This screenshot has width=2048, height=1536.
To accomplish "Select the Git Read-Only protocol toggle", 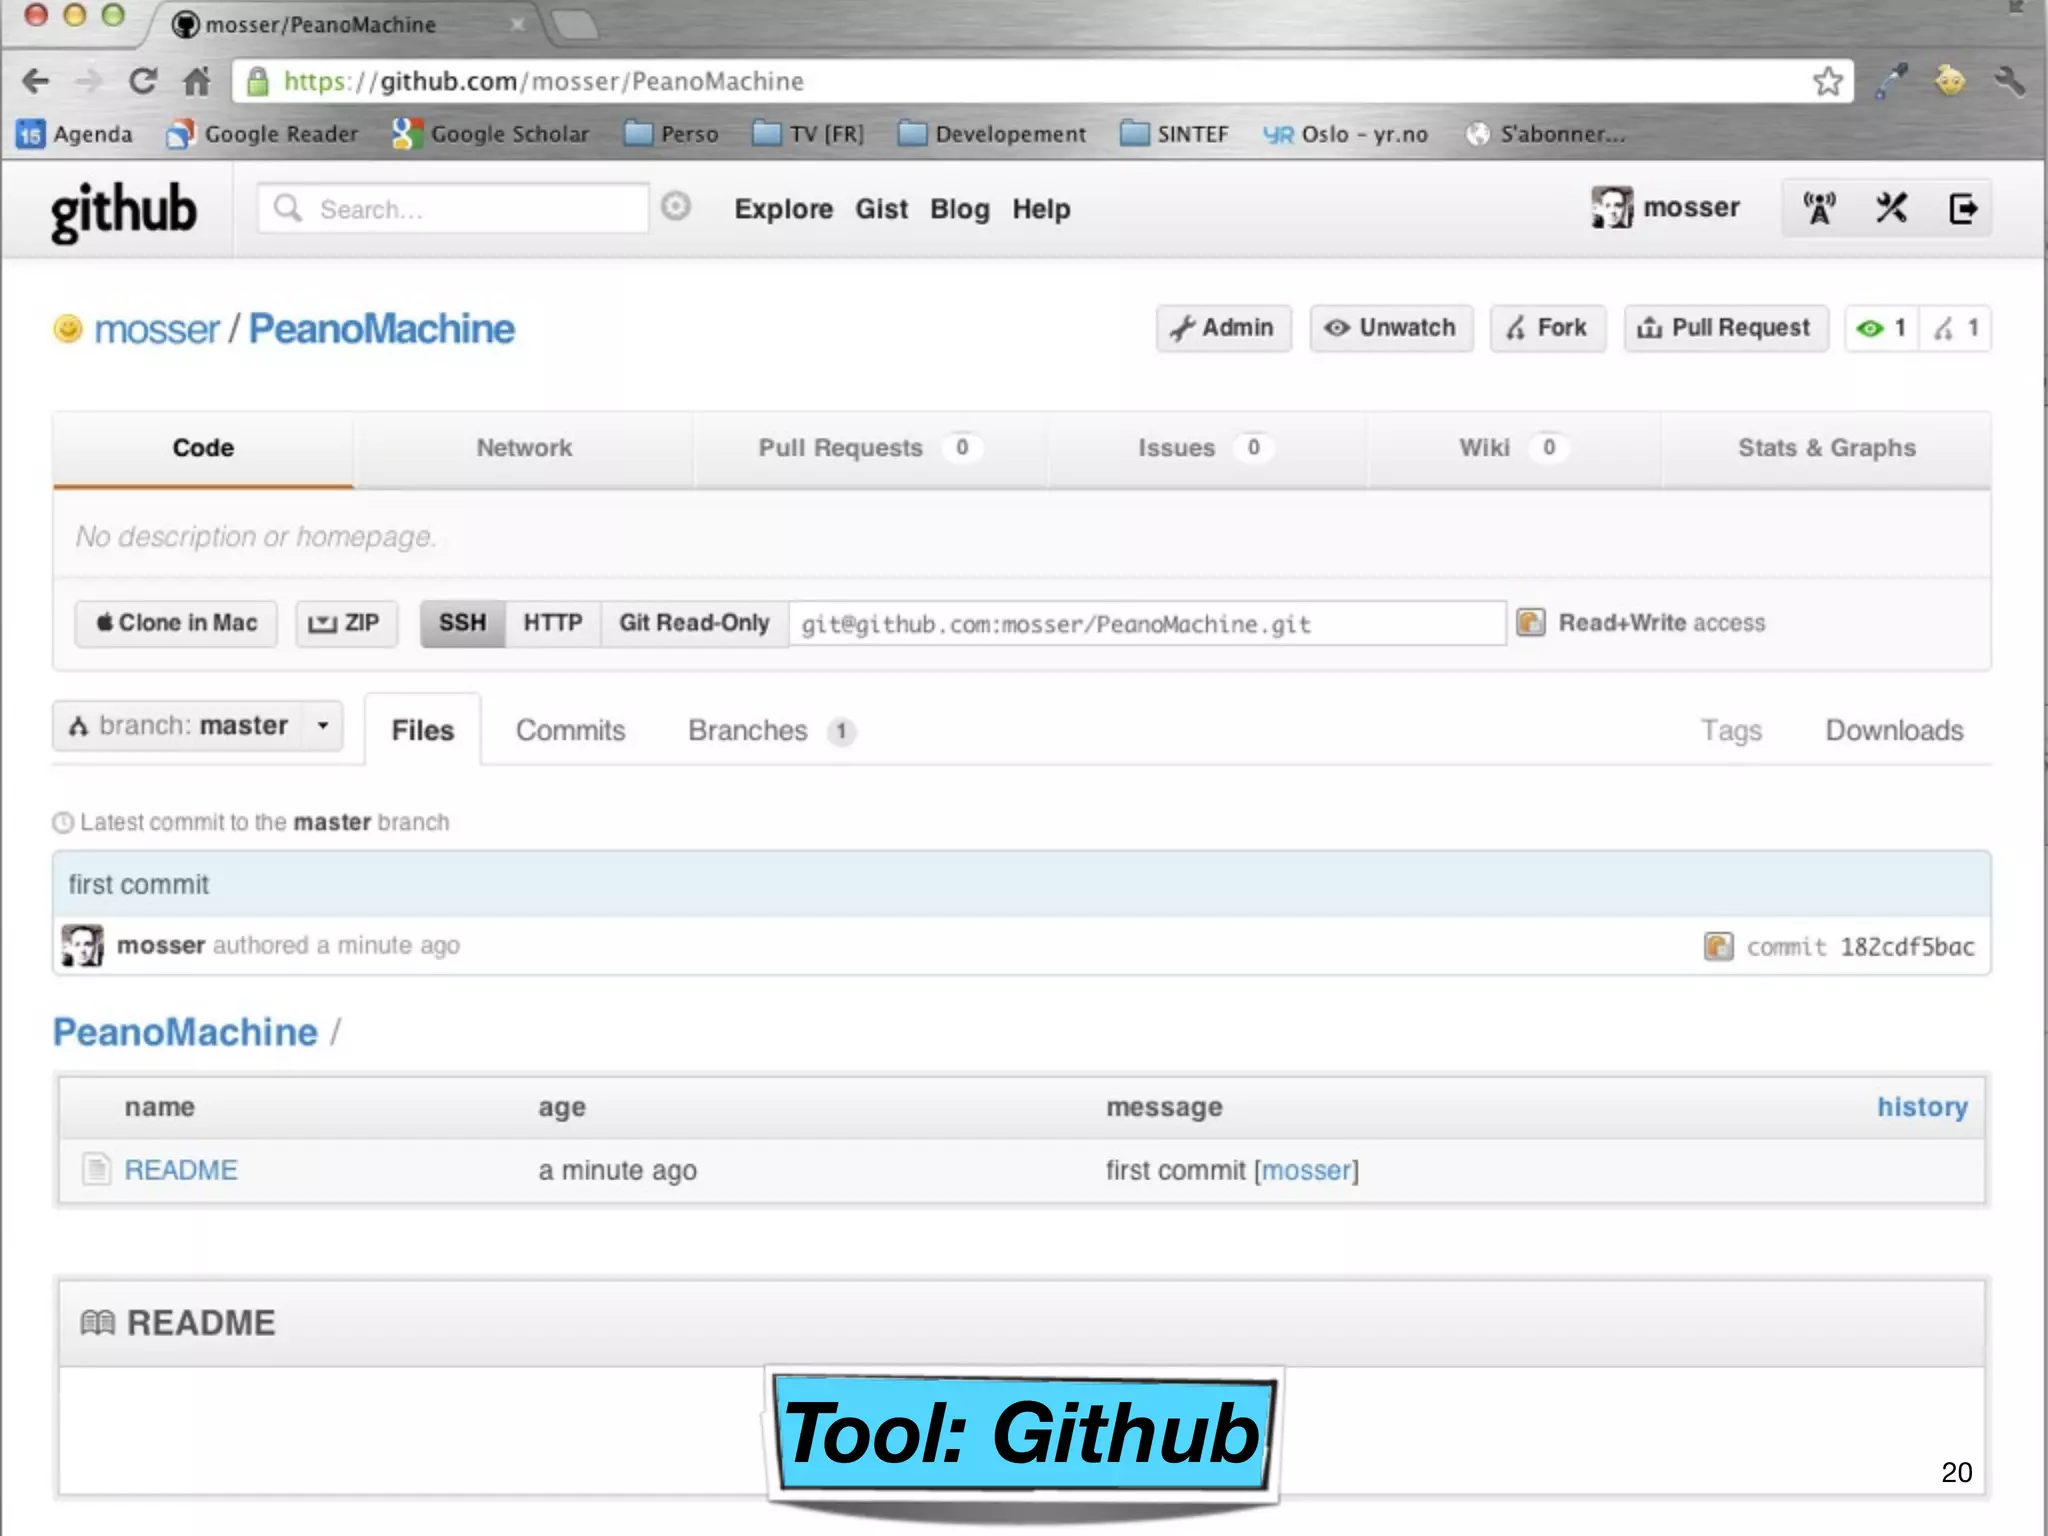I will click(694, 623).
